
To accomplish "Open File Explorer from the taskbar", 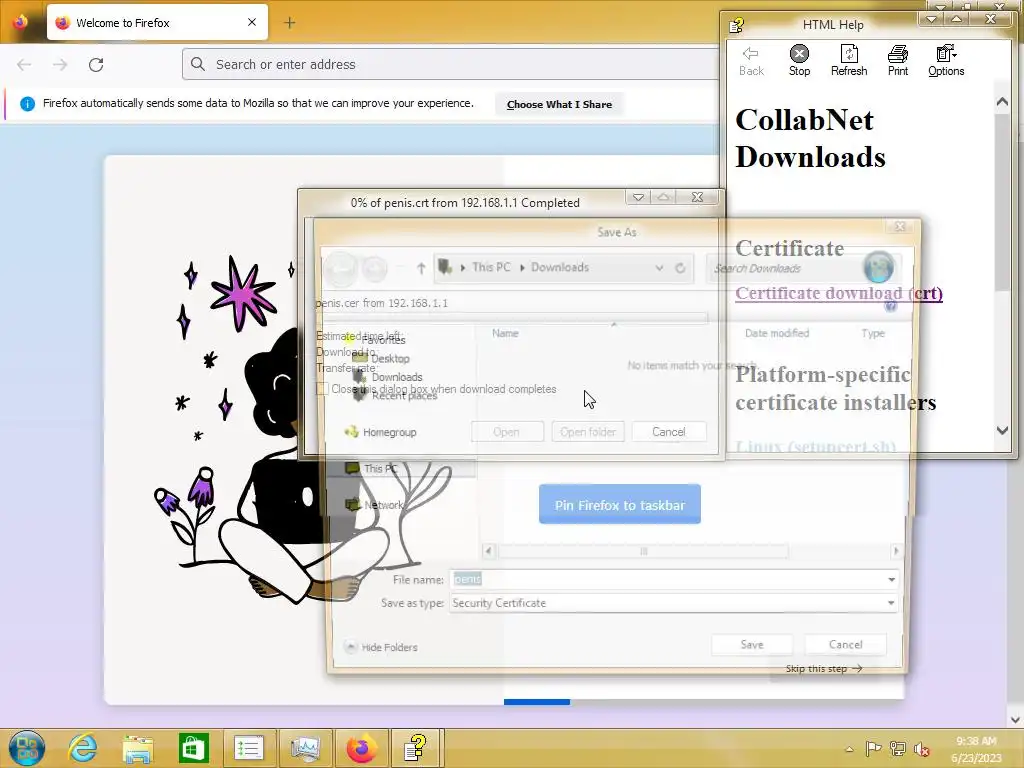I will tap(138, 748).
